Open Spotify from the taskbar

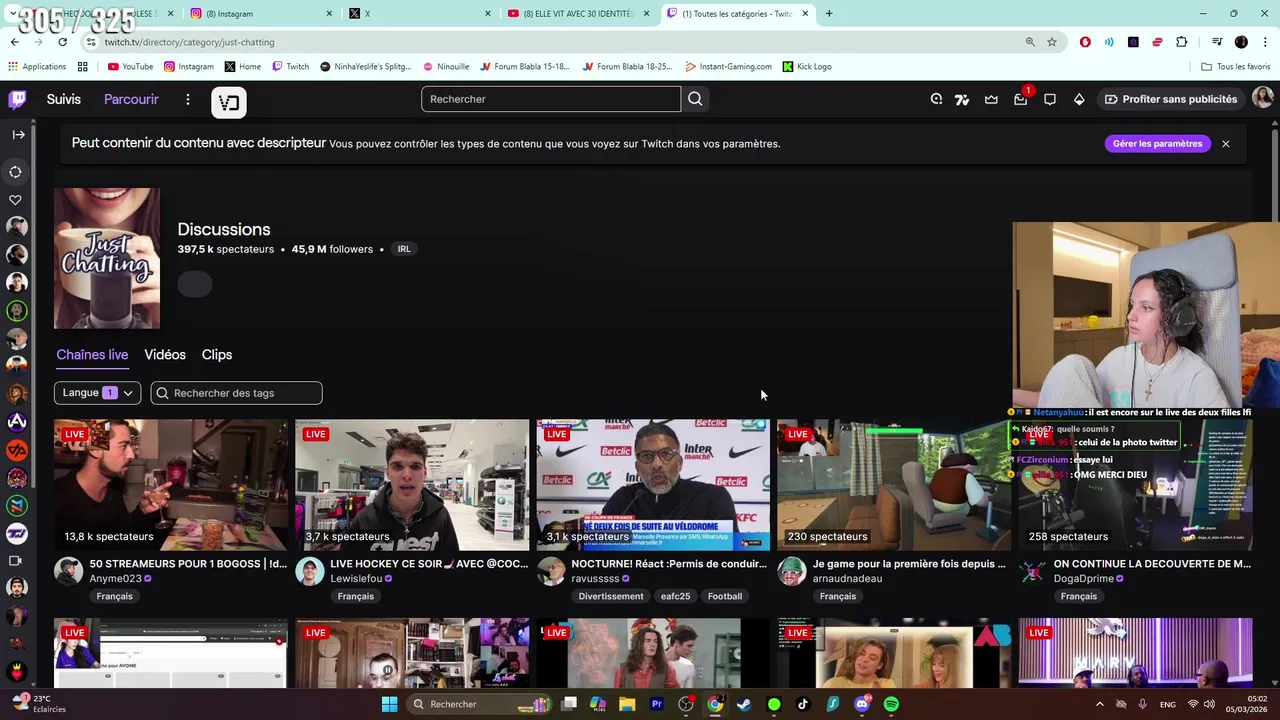(891, 704)
